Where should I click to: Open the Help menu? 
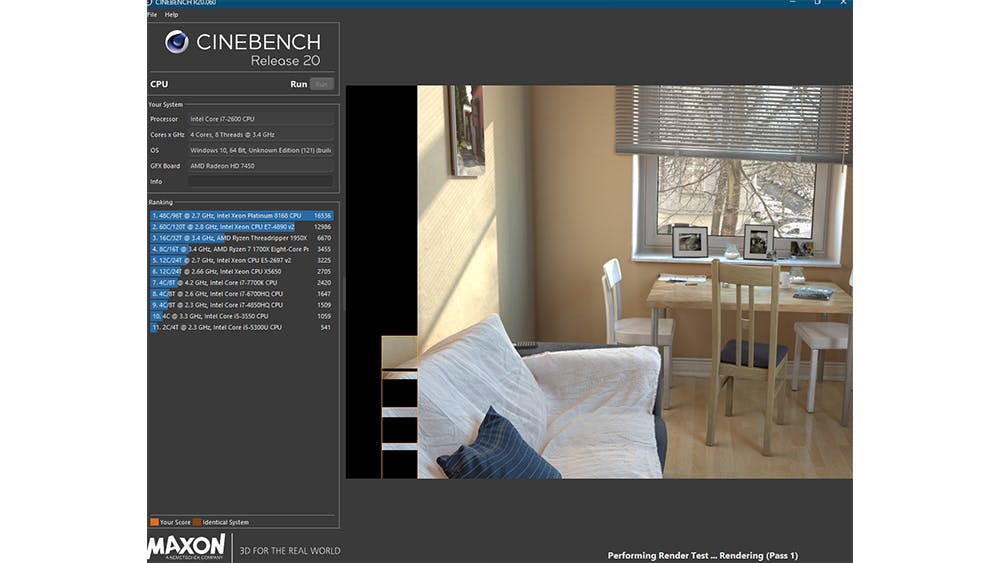(x=172, y=15)
